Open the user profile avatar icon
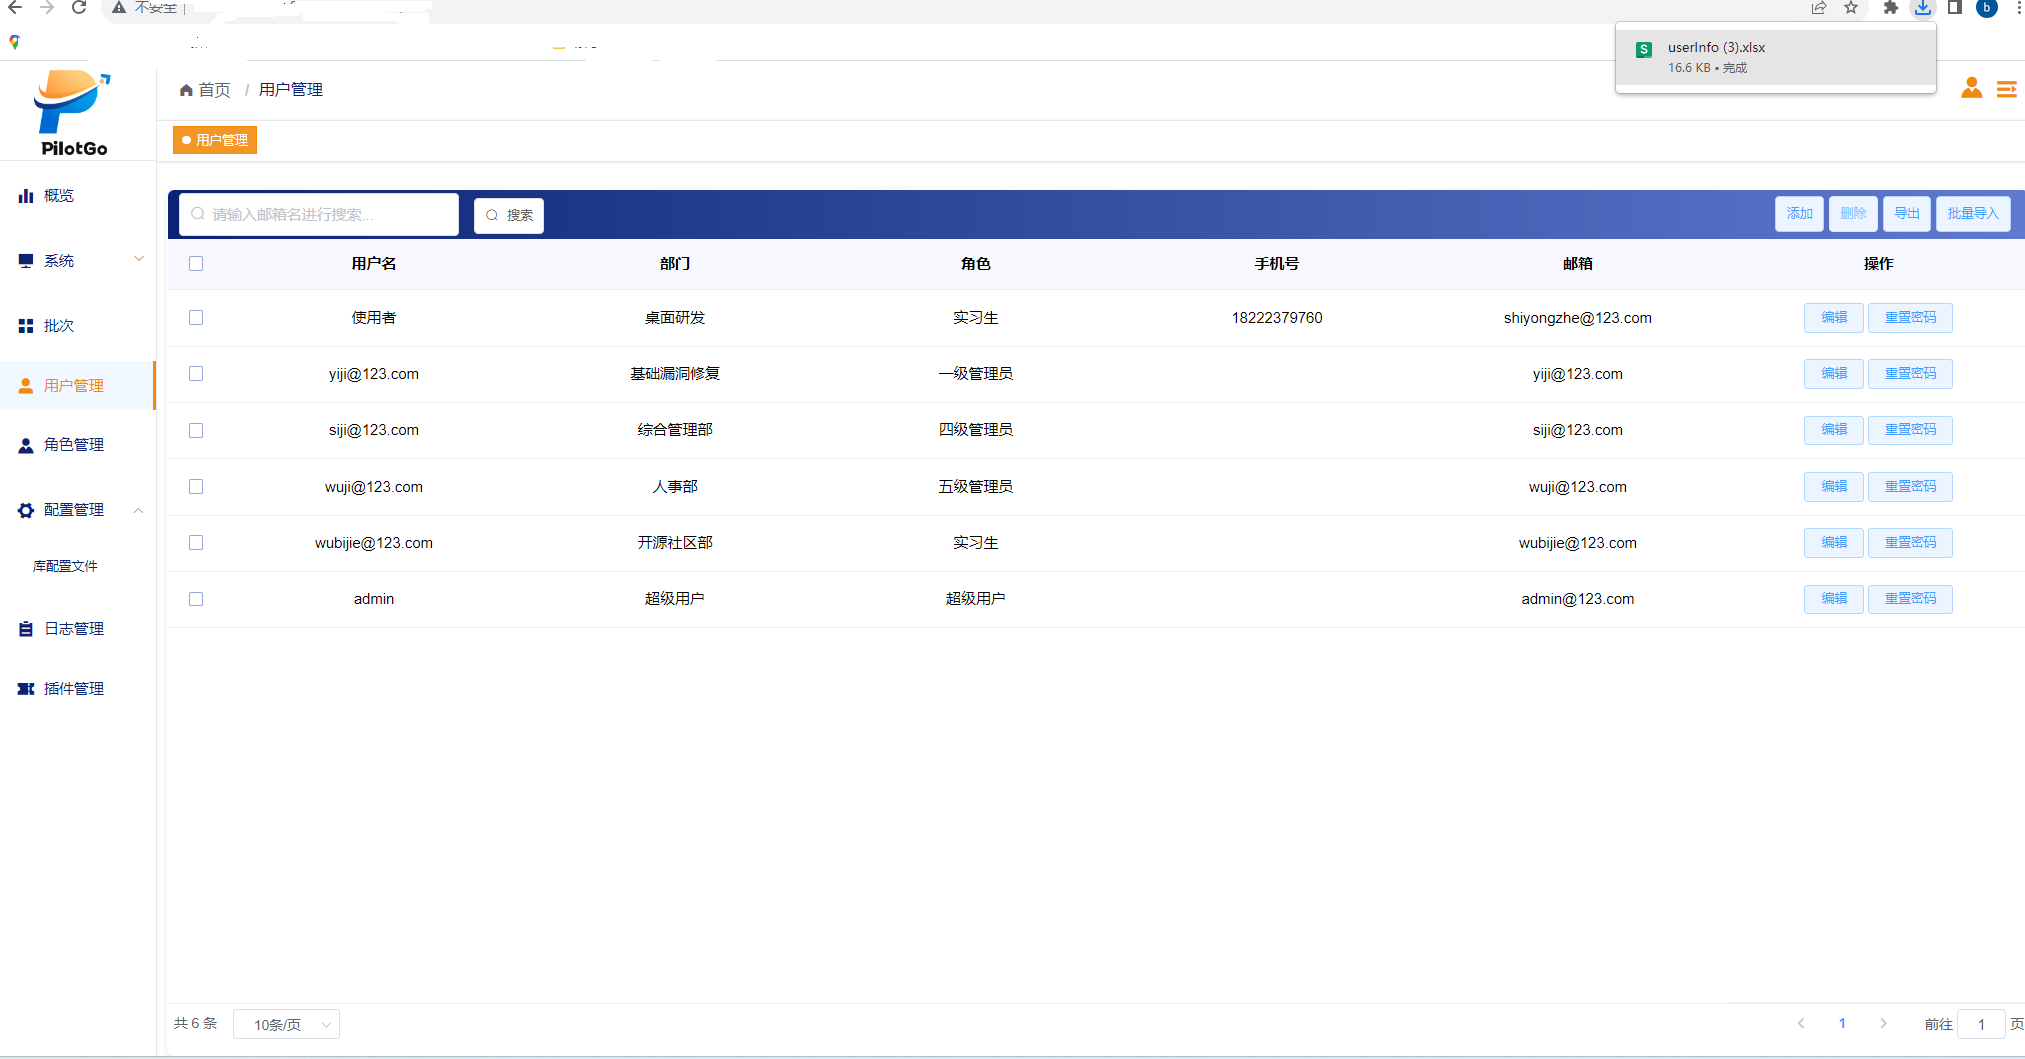The image size is (2025, 1059). 1971,88
